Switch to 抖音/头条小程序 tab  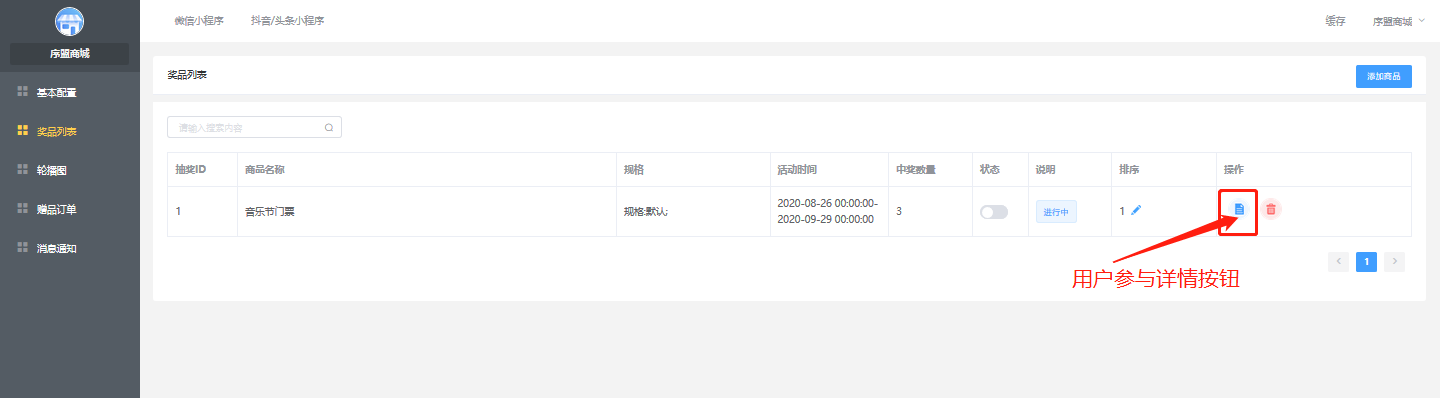click(288, 21)
